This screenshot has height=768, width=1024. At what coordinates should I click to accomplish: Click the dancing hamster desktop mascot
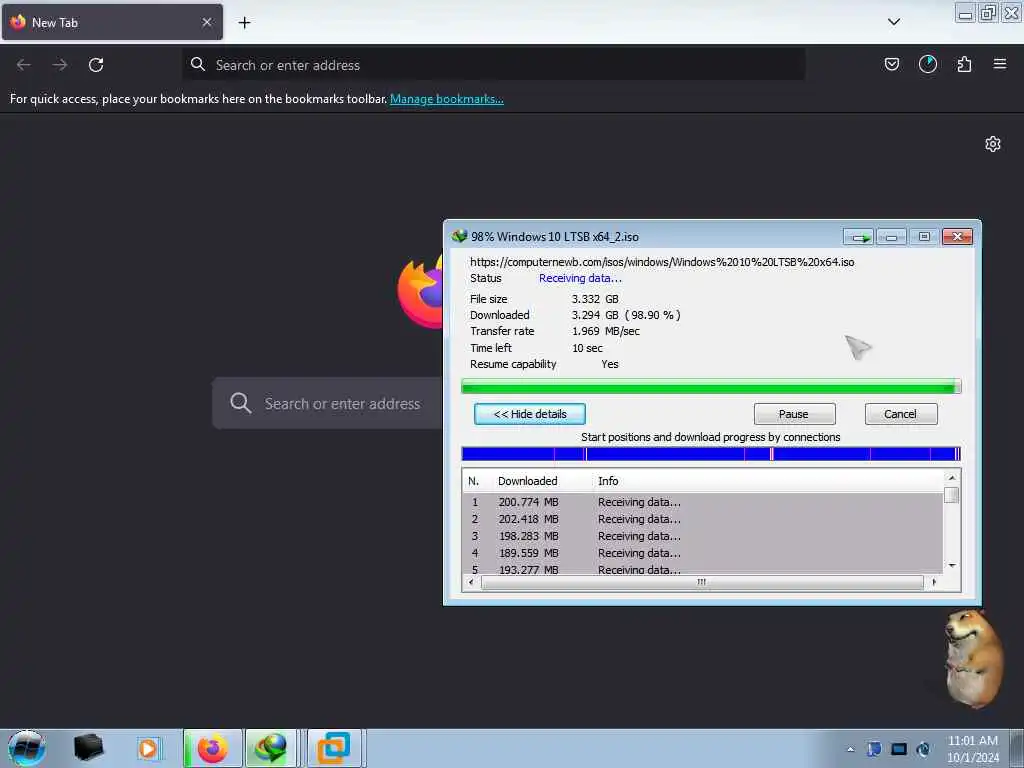[973, 658]
